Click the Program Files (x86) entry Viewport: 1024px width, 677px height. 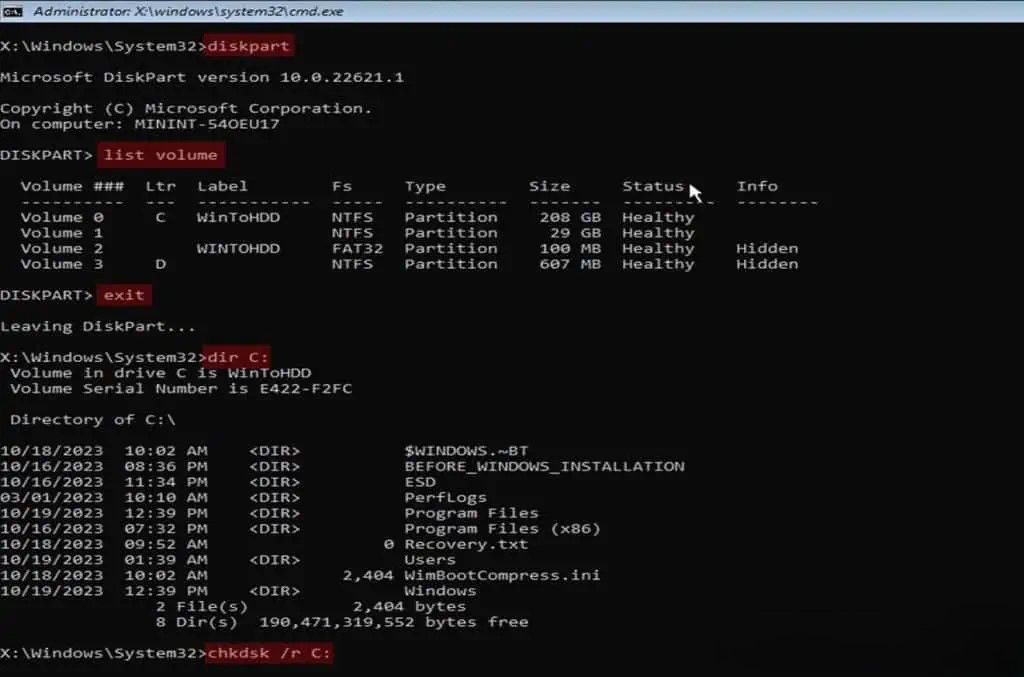click(502, 528)
